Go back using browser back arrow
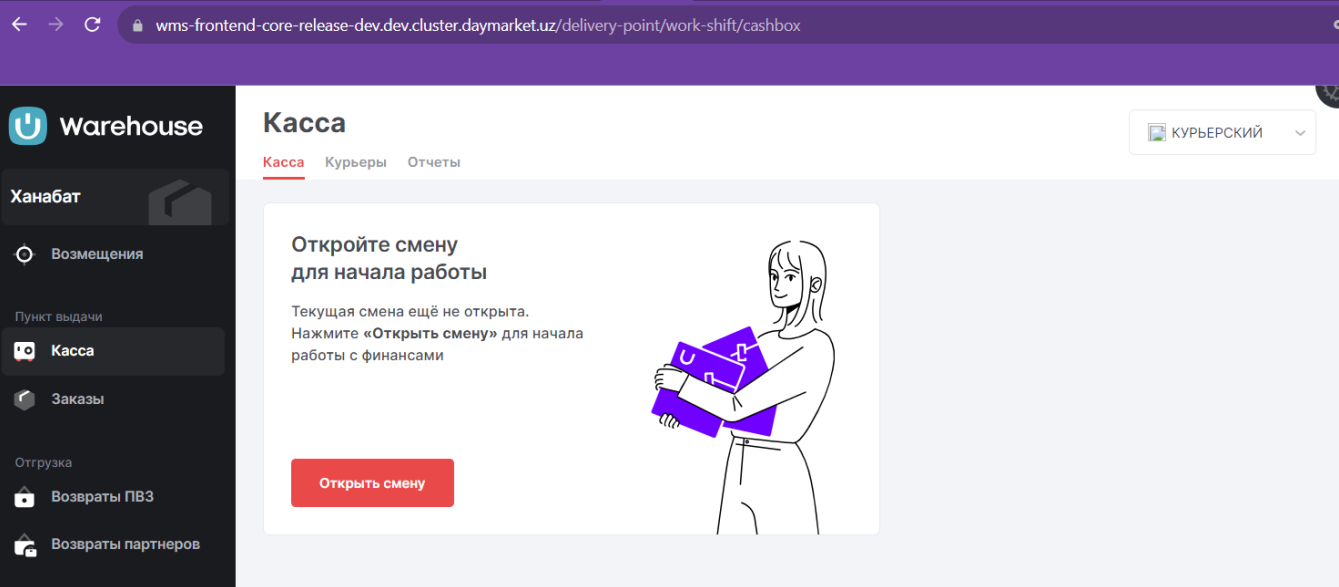 (19, 25)
